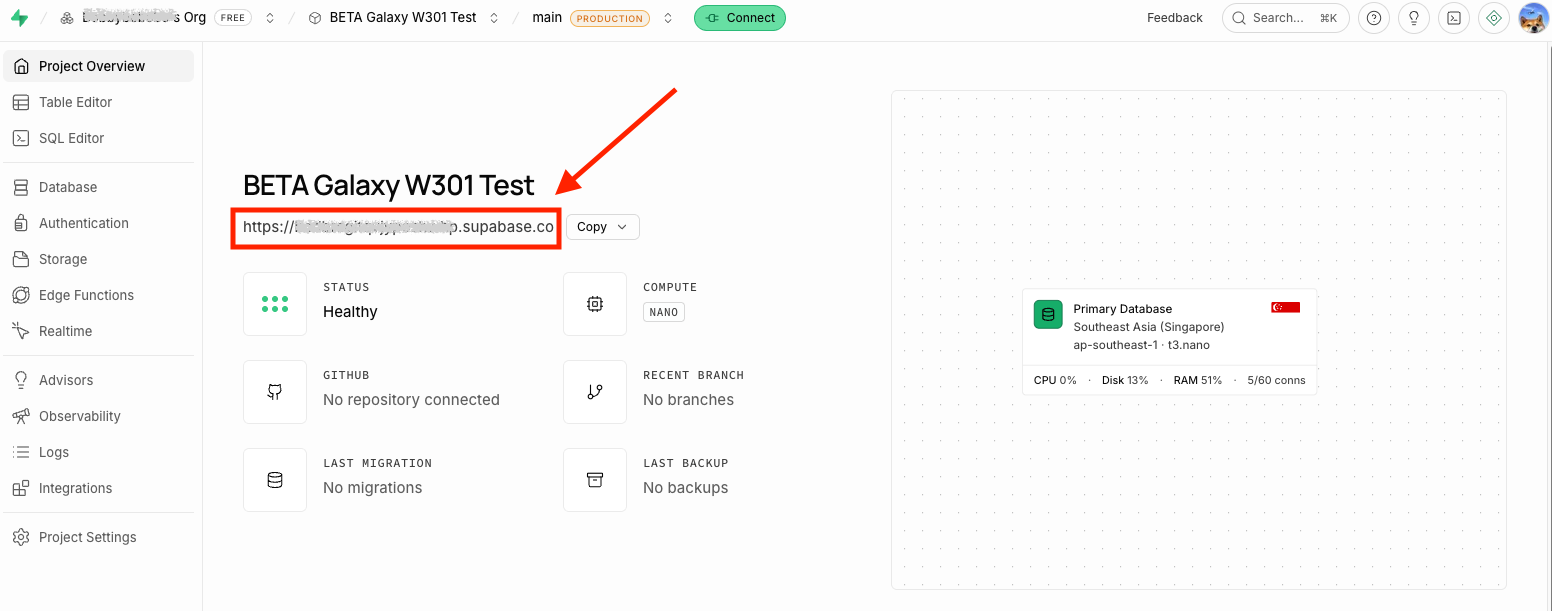This screenshot has width=1552, height=611.
Task: Click the user avatar picture
Action: point(1533,18)
